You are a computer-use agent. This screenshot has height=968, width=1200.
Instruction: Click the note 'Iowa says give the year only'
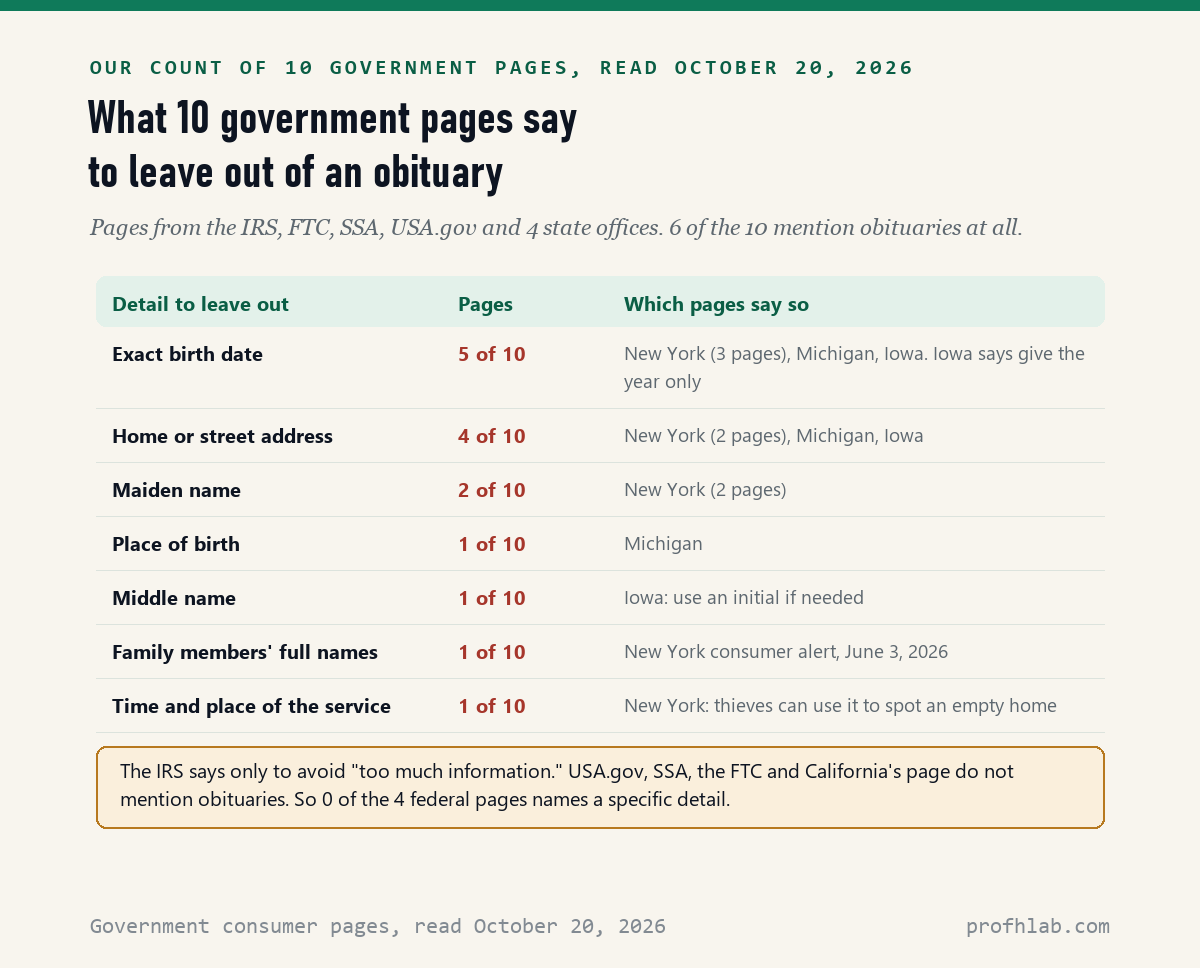854,367
